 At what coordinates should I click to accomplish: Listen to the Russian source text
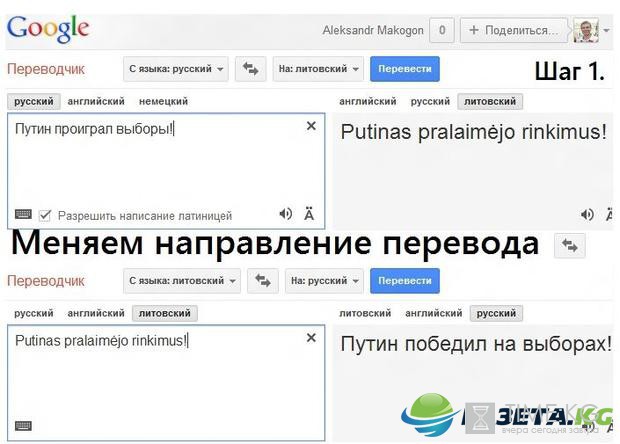click(x=285, y=214)
